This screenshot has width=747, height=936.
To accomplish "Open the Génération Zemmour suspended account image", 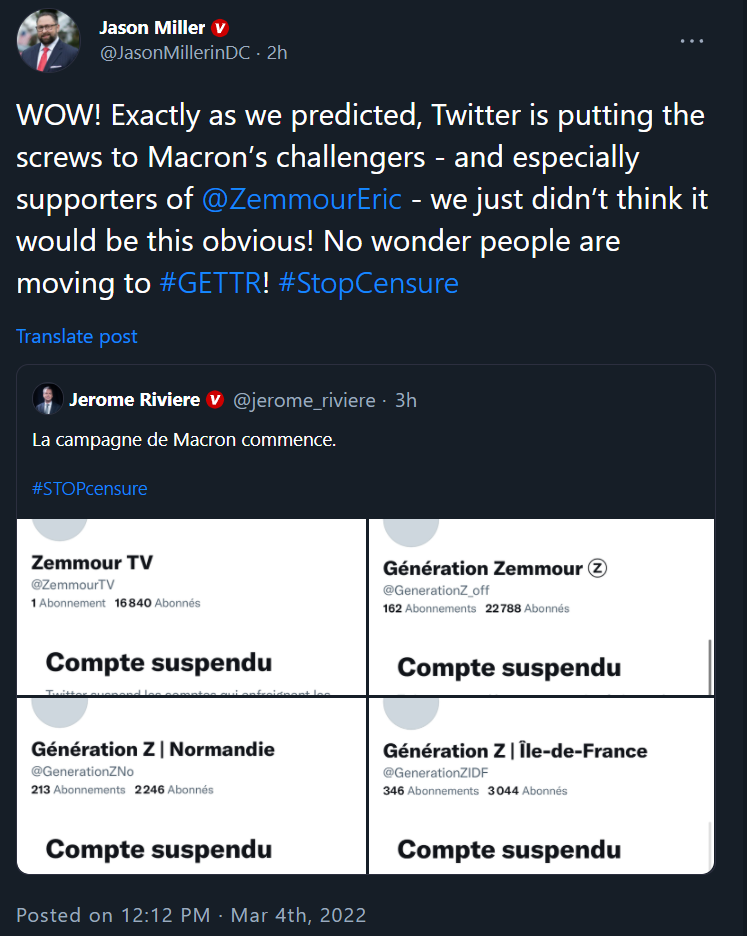I will (x=541, y=606).
